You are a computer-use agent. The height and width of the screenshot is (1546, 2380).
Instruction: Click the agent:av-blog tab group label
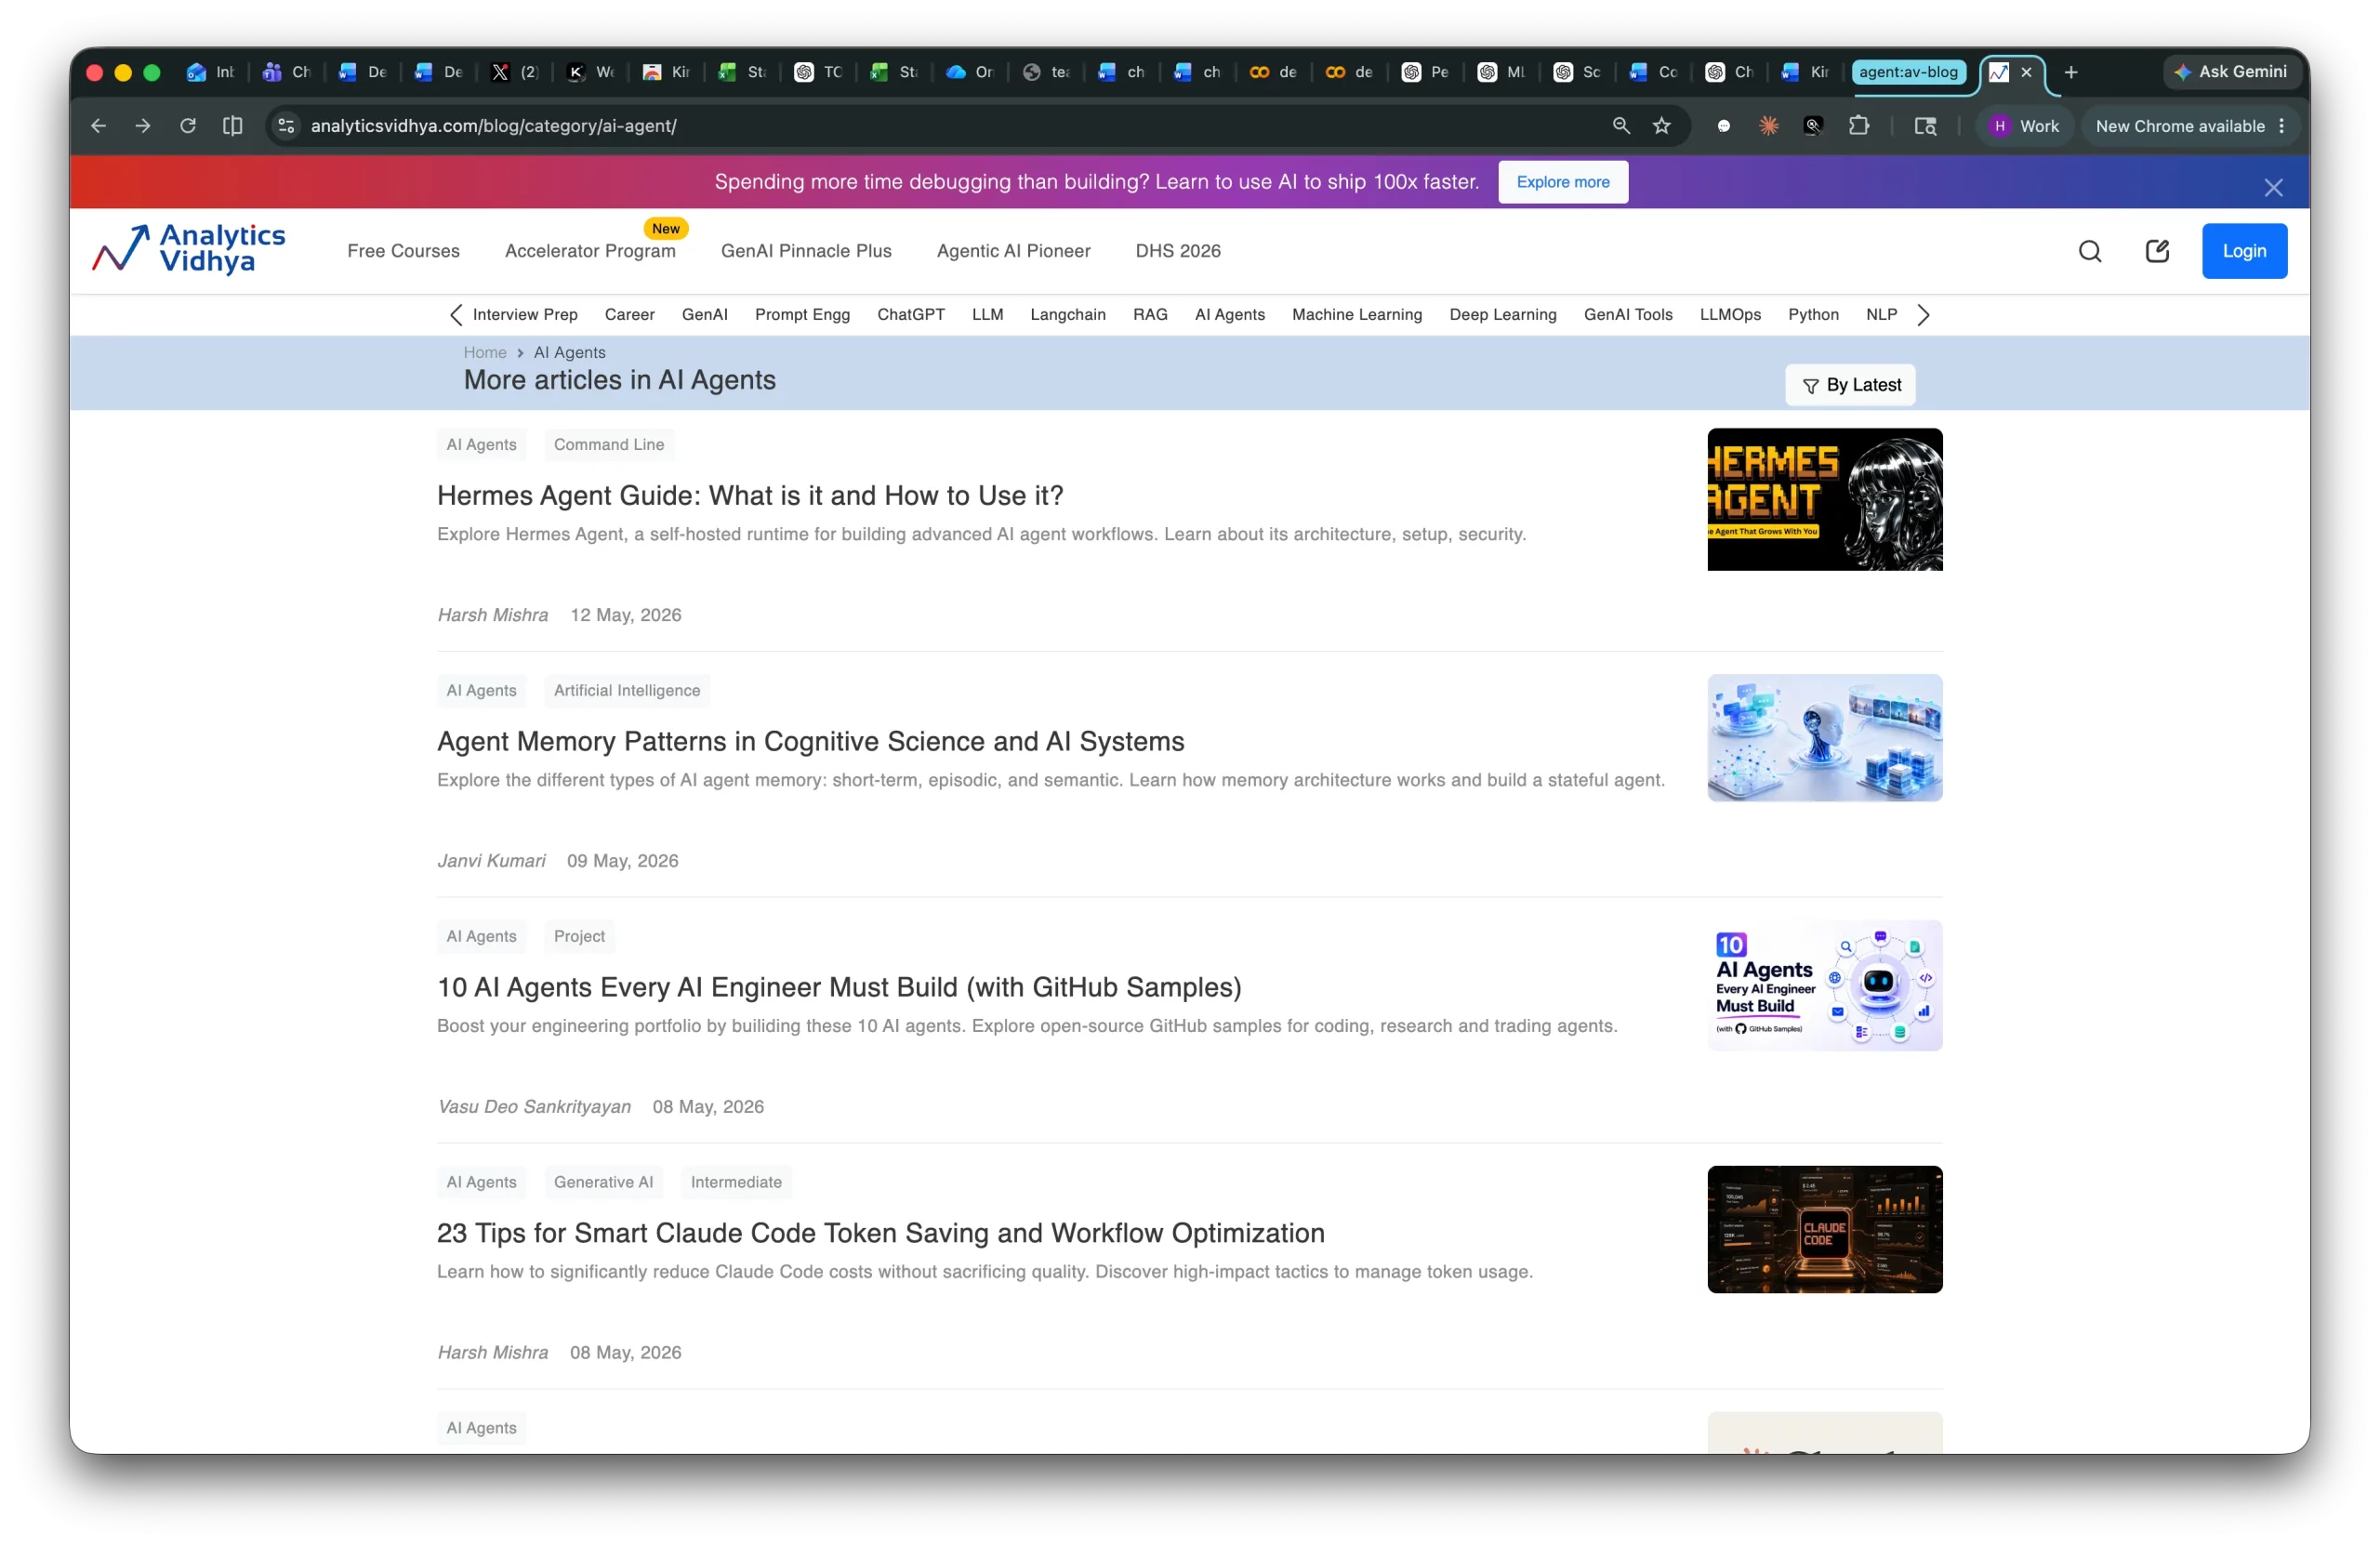(x=1908, y=72)
